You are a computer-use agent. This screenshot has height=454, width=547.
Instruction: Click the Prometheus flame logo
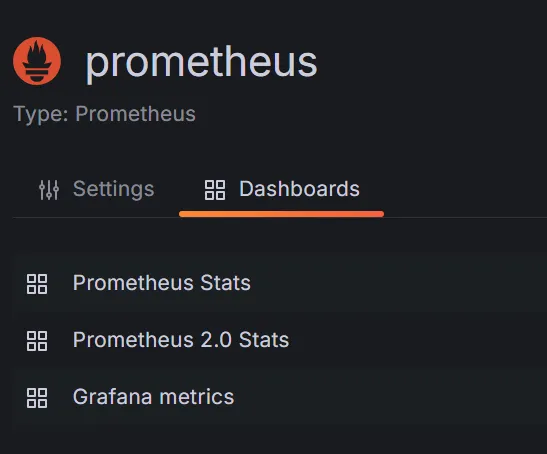click(x=37, y=61)
